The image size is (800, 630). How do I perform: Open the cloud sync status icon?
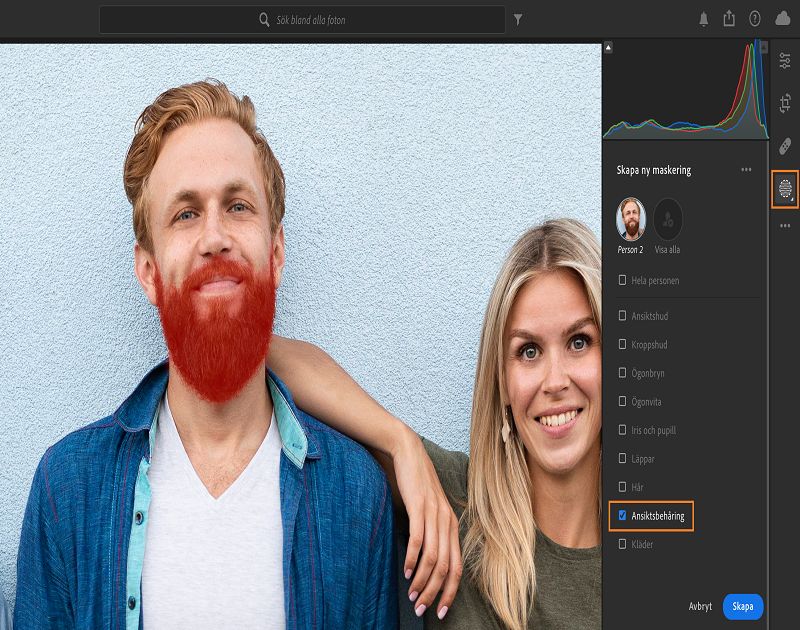tap(783, 19)
